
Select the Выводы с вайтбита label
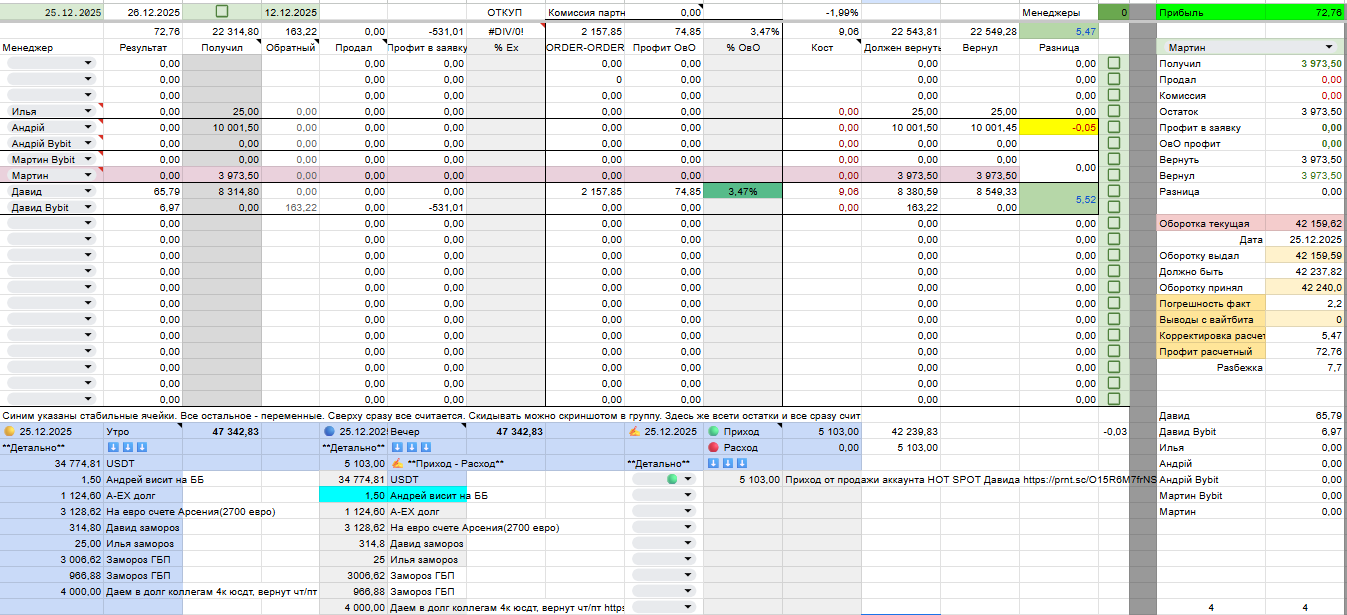pos(1211,319)
